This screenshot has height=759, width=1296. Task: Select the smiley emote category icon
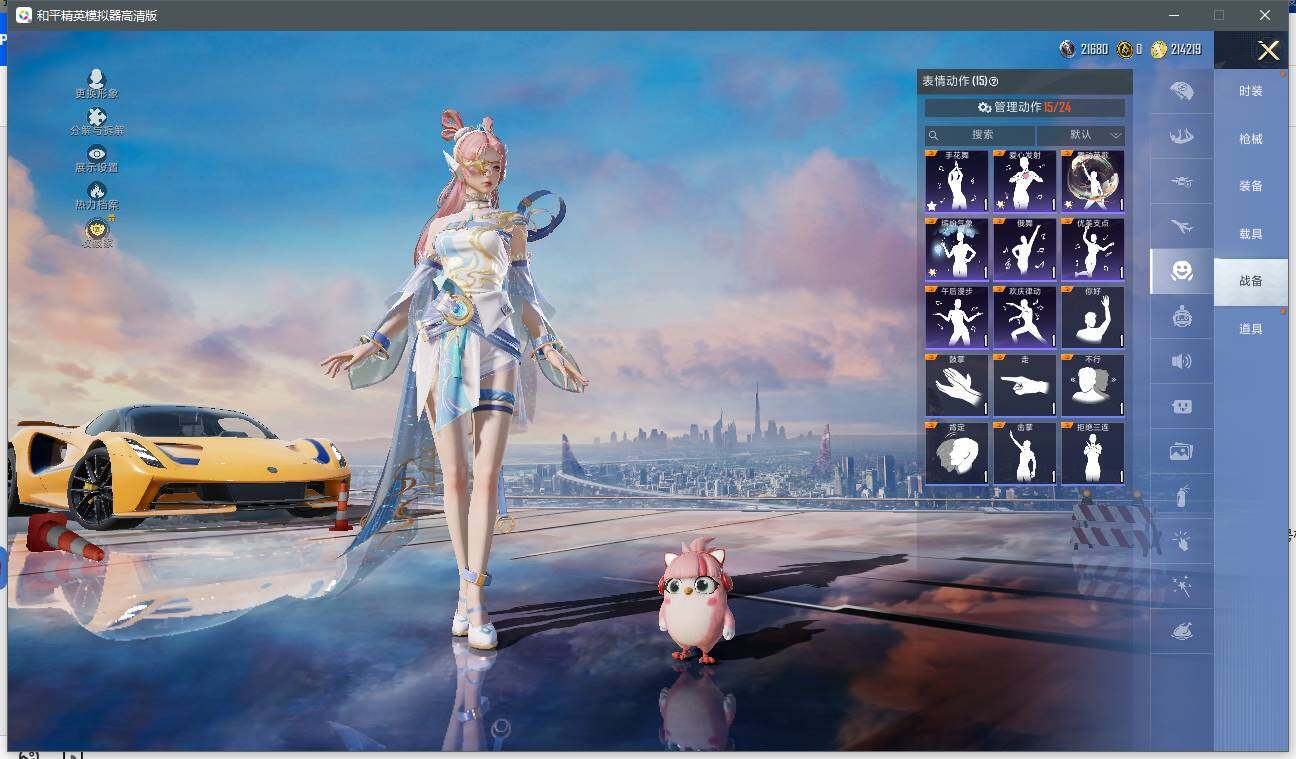[1182, 271]
